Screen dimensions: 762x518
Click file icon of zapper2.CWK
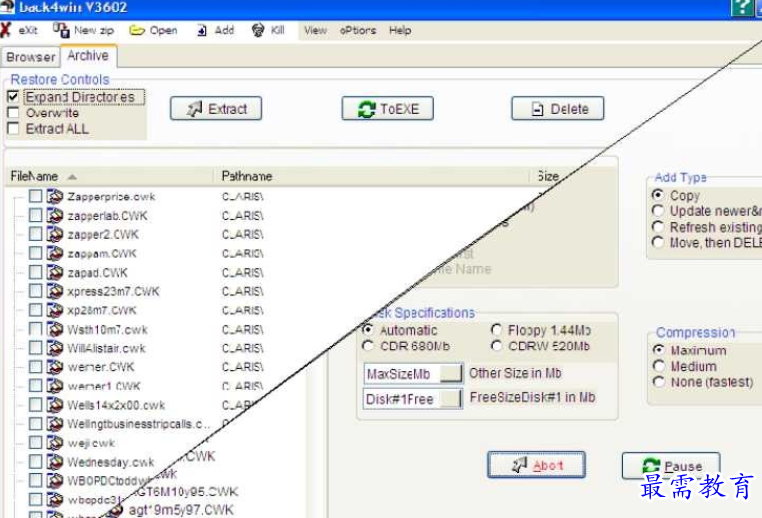point(55,234)
